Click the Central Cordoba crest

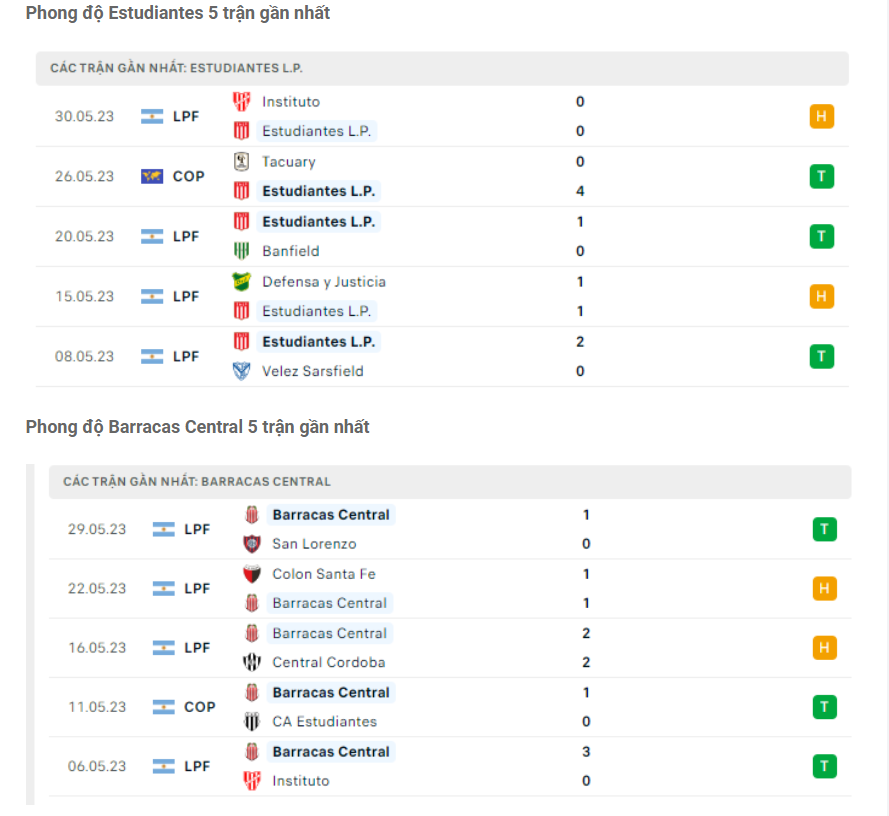pyautogui.click(x=252, y=662)
